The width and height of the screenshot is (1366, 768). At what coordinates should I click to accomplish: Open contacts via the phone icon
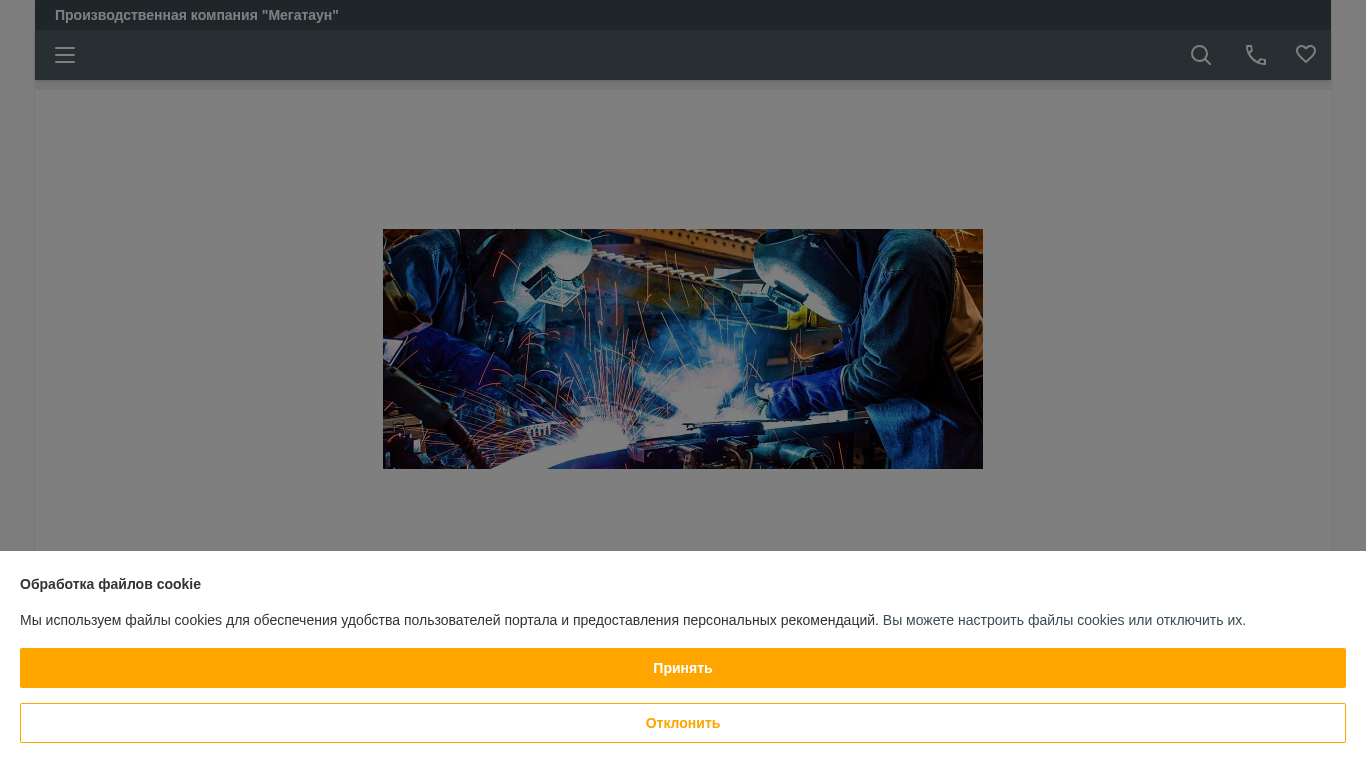[x=1255, y=55]
